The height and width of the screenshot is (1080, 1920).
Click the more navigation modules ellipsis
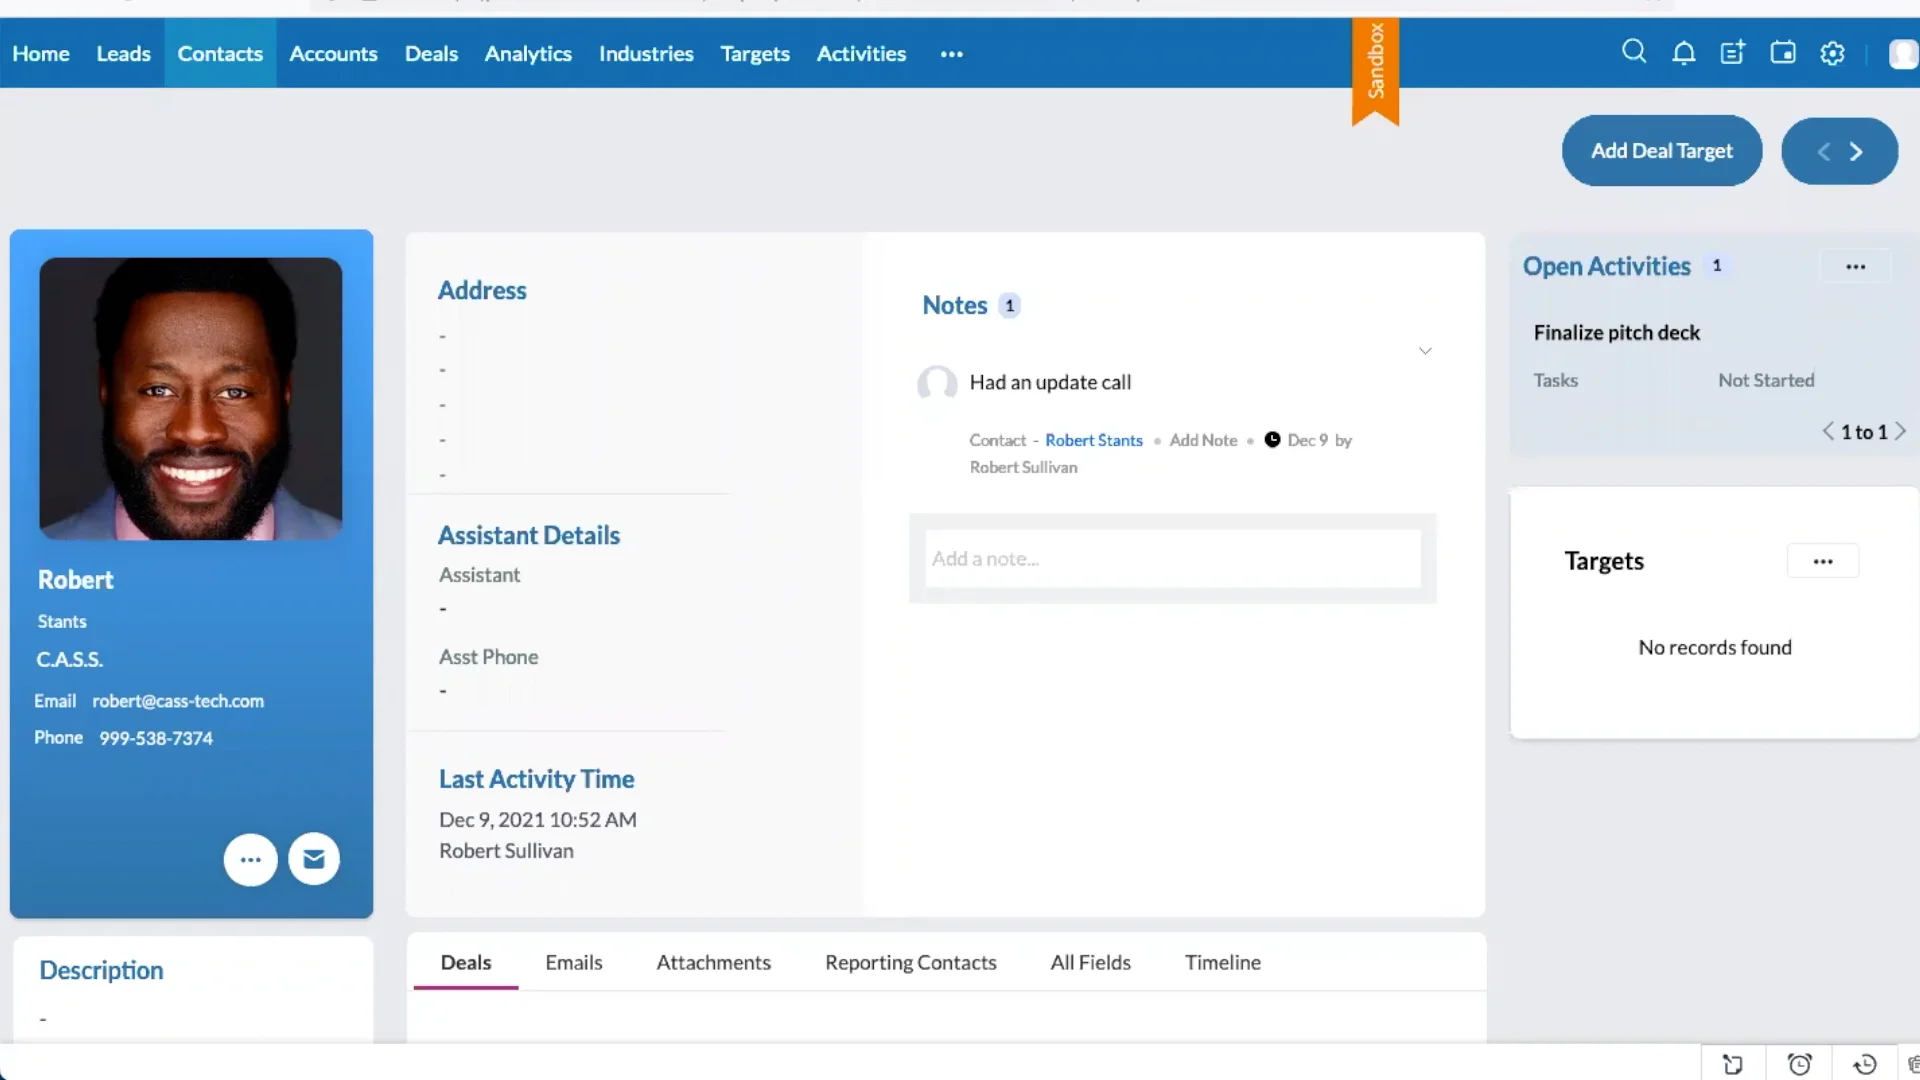click(x=952, y=54)
